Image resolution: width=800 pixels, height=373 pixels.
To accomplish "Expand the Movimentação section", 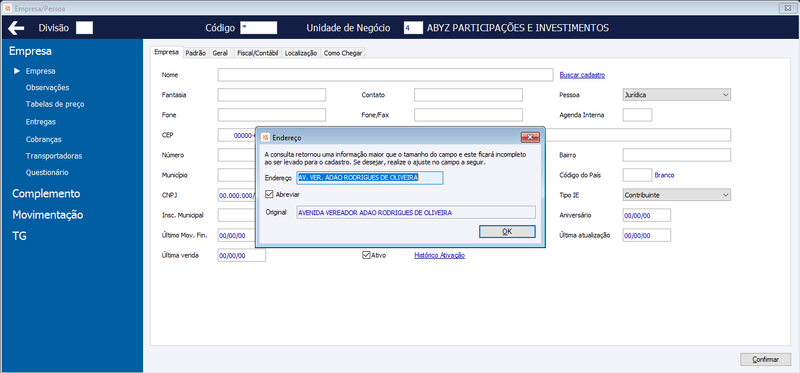I will tap(48, 215).
